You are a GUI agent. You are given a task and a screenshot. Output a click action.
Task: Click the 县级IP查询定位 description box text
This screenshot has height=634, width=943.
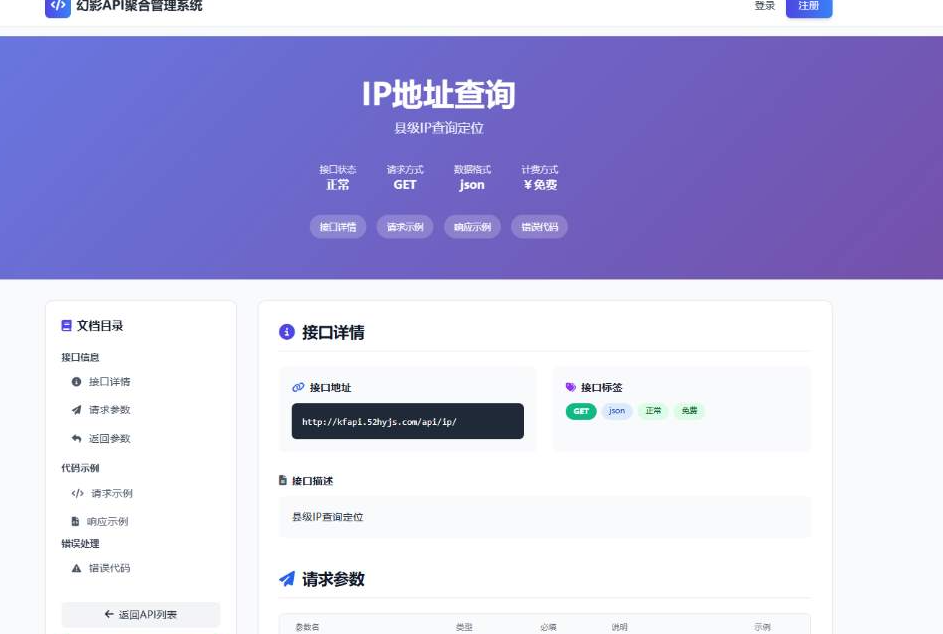click(x=328, y=517)
